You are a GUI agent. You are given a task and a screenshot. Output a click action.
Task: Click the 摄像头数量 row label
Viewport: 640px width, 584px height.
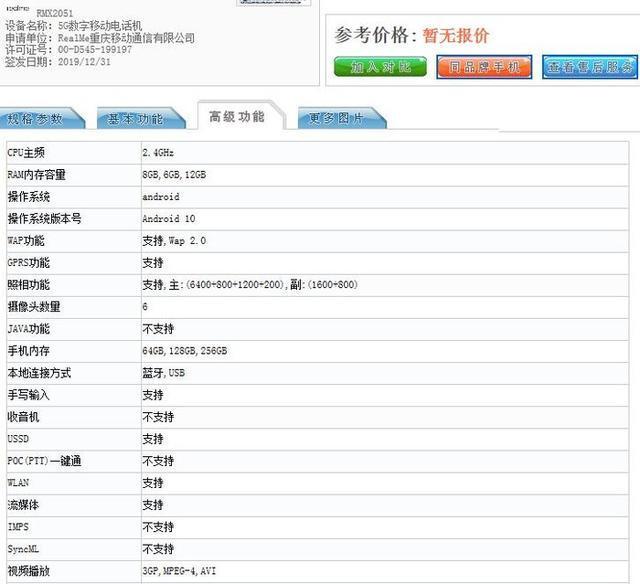click(34, 307)
